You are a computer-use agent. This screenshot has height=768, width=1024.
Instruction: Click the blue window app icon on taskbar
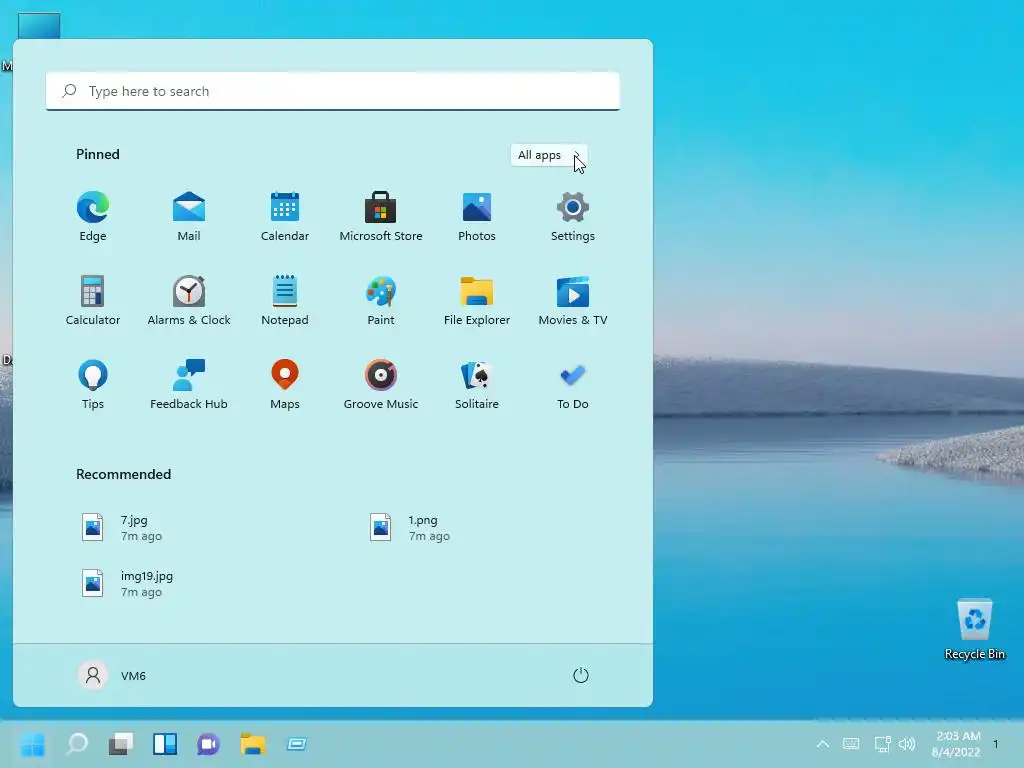click(296, 744)
